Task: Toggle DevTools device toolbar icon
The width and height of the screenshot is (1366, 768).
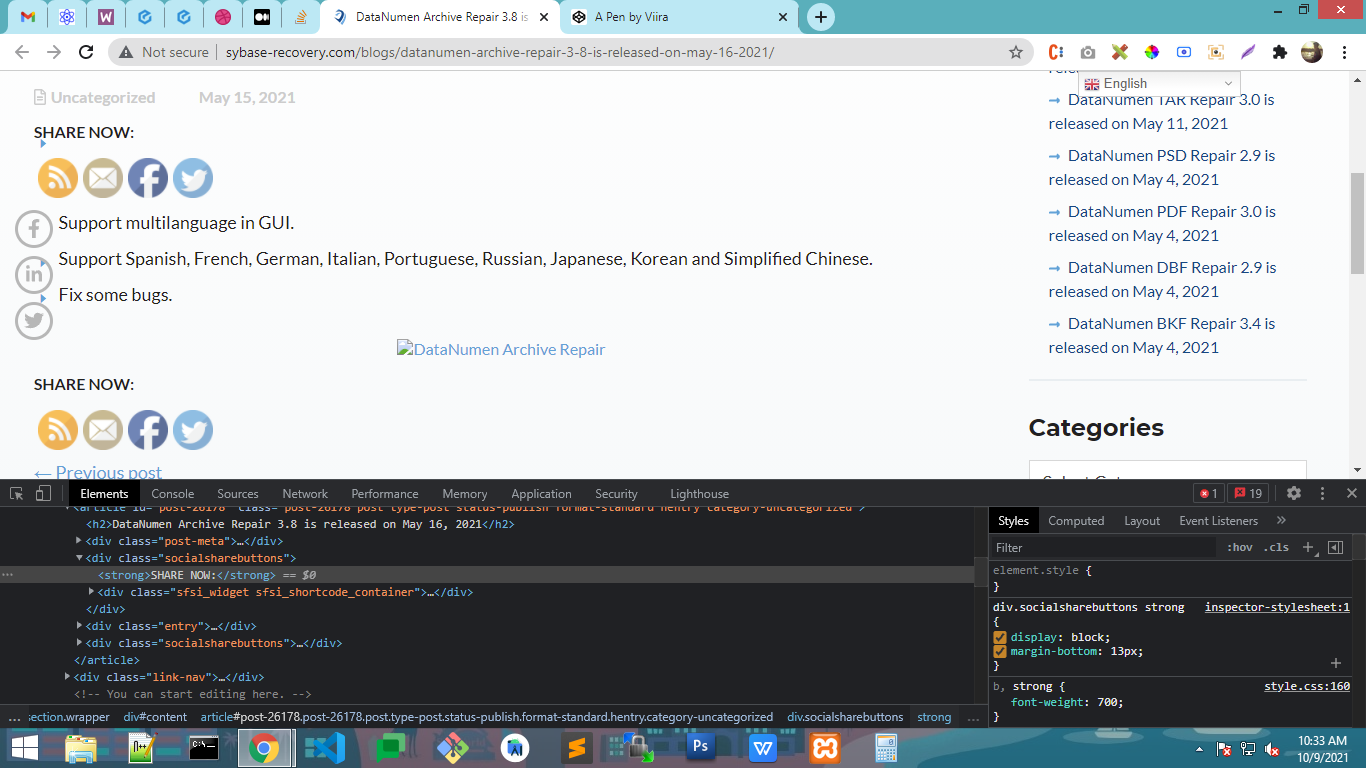Action: click(x=43, y=493)
